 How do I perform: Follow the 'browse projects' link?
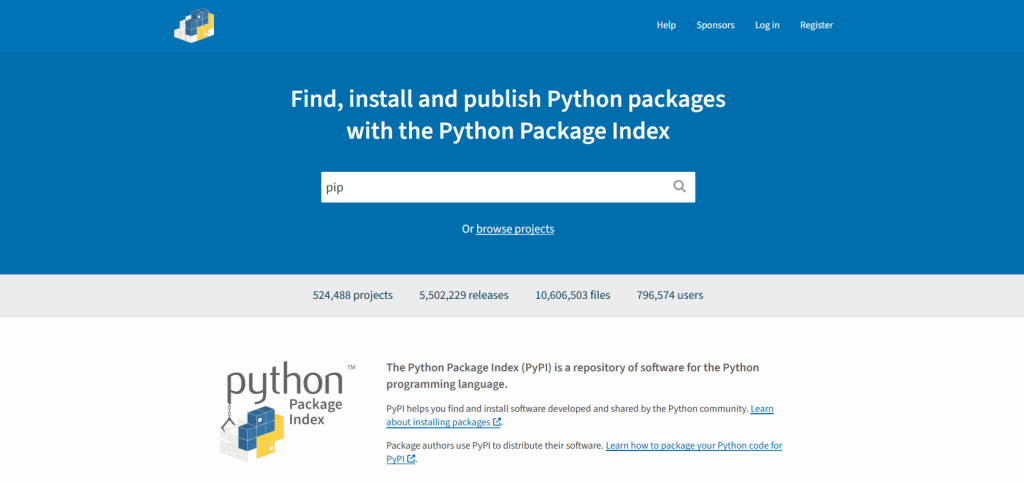tap(515, 229)
